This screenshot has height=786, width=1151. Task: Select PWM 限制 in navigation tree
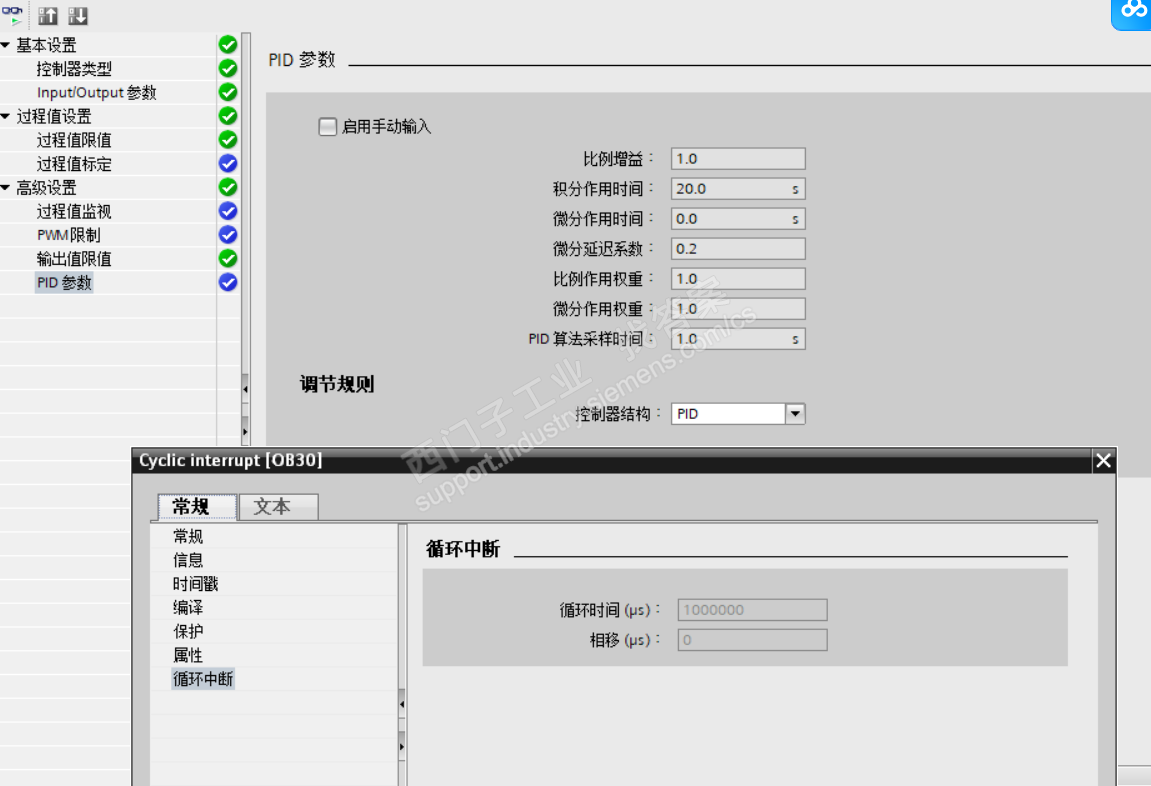tap(69, 235)
